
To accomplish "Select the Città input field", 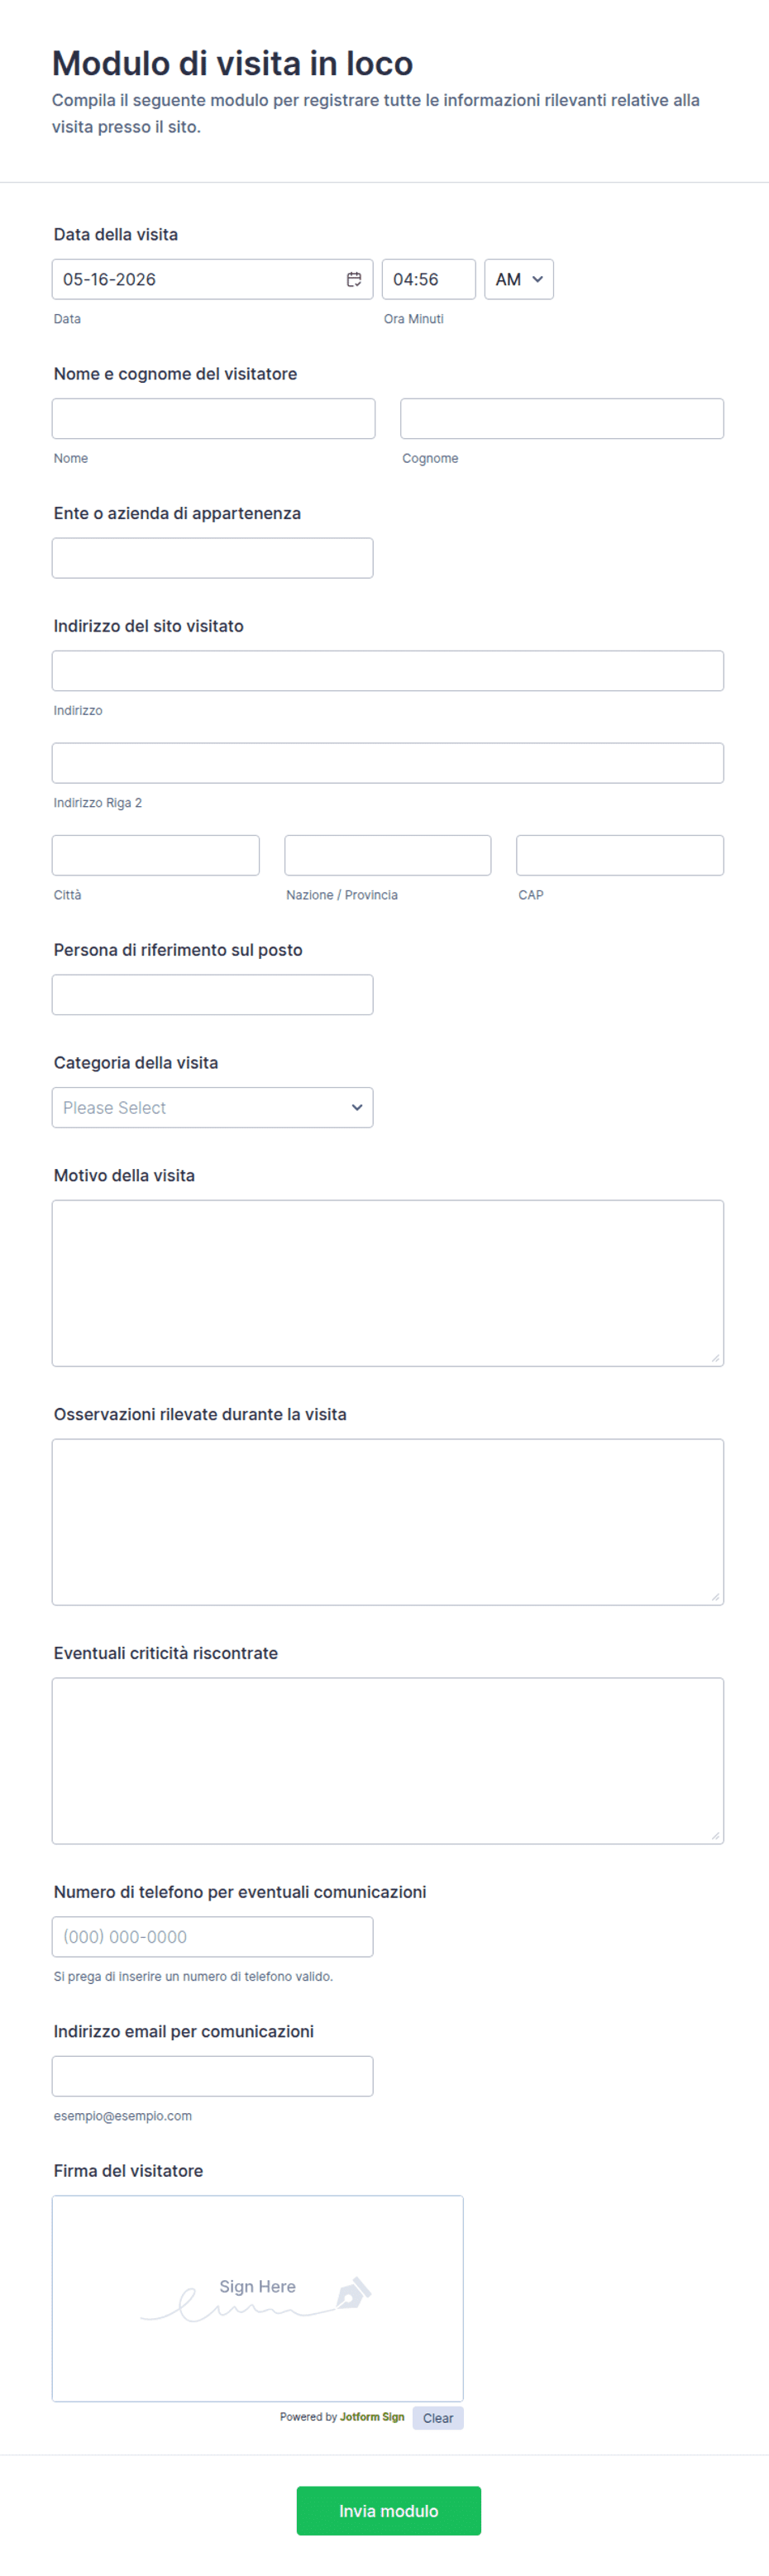I will (x=156, y=855).
